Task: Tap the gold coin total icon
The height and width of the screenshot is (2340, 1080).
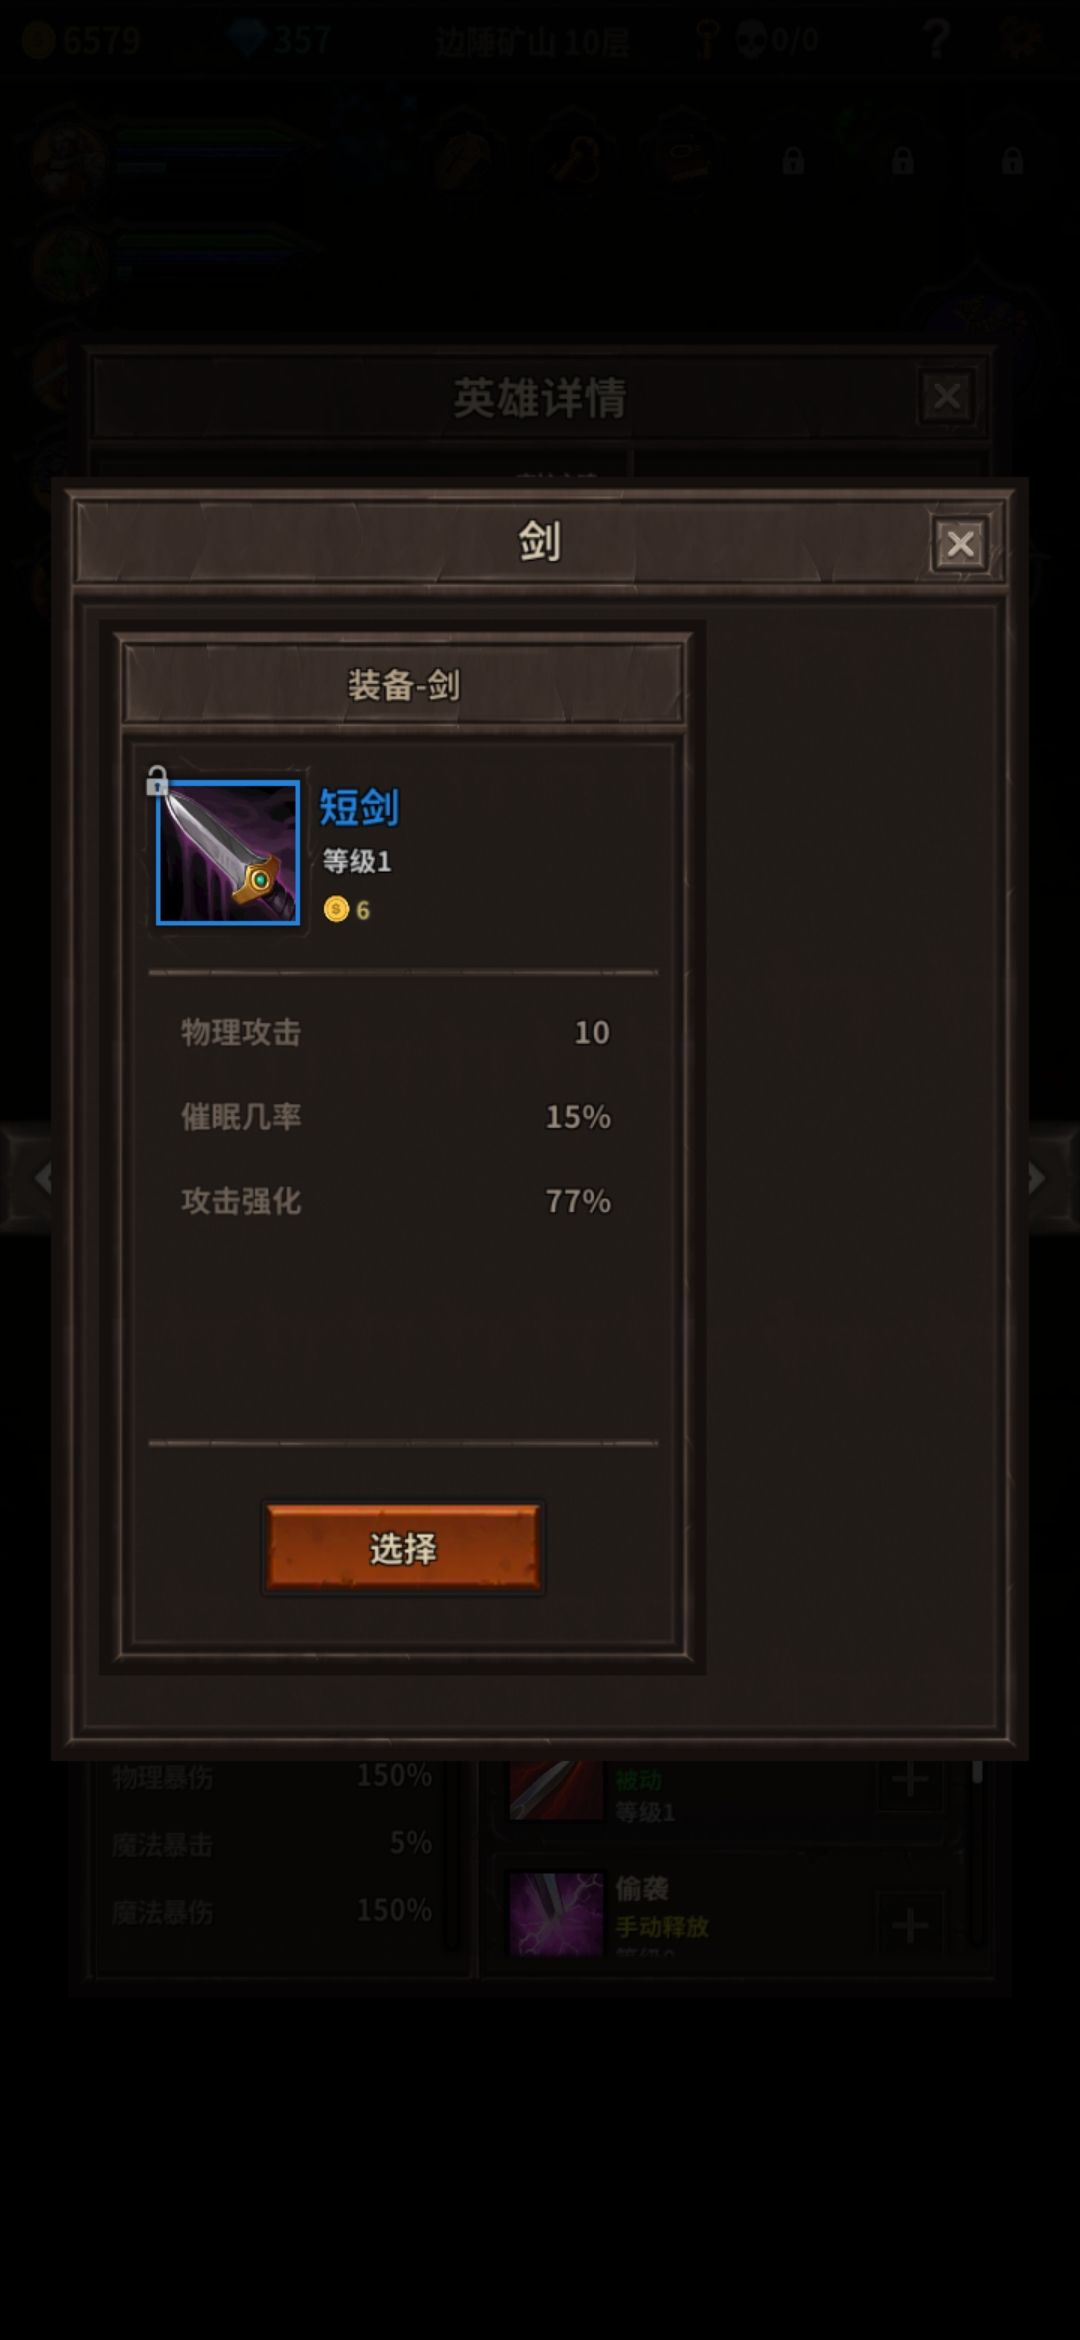Action: click(38, 40)
